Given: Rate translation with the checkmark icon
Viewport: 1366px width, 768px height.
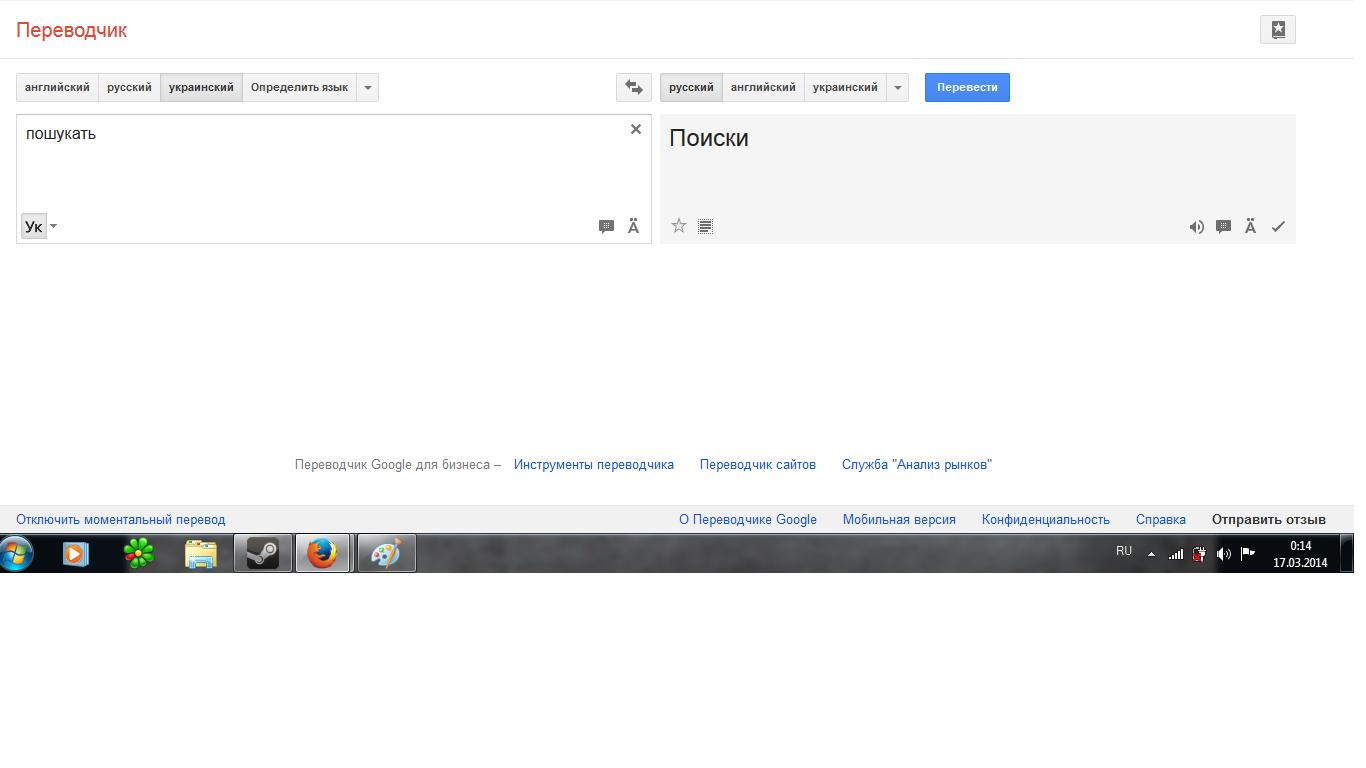Looking at the screenshot, I should tap(1278, 227).
